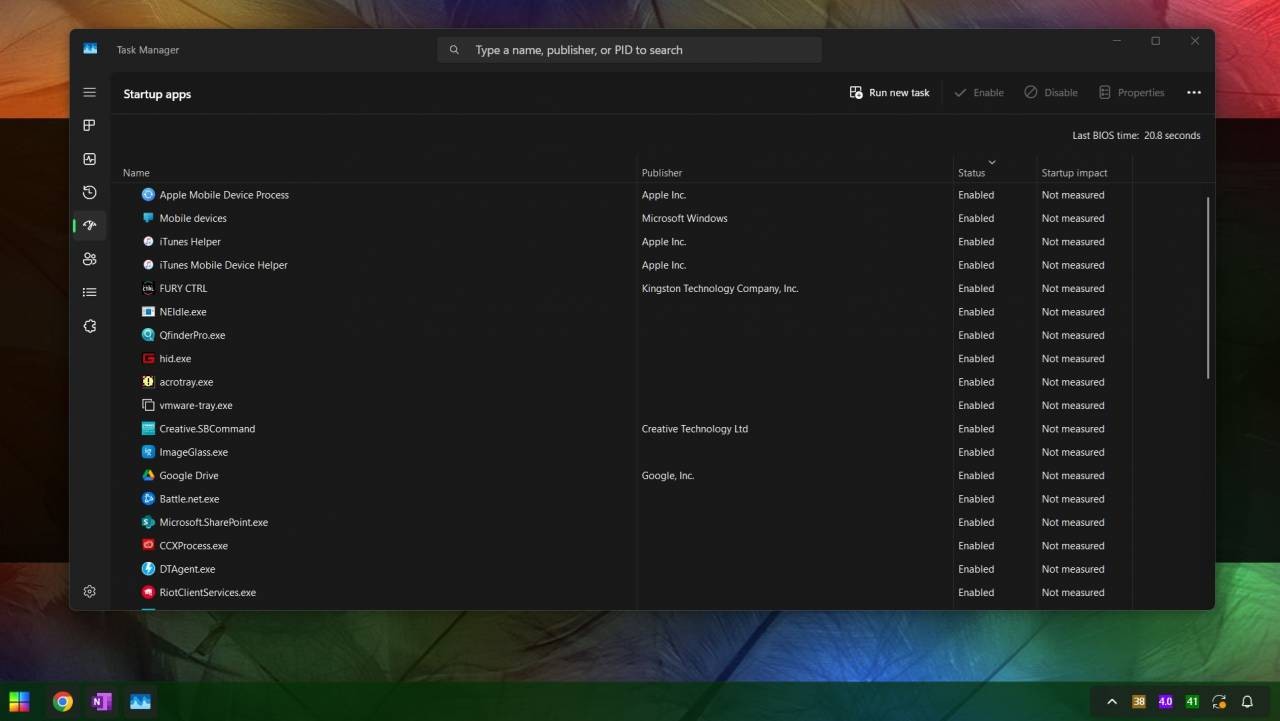This screenshot has width=1280, height=721.
Task: Click the DTAgent.exe icon
Action: (x=148, y=569)
